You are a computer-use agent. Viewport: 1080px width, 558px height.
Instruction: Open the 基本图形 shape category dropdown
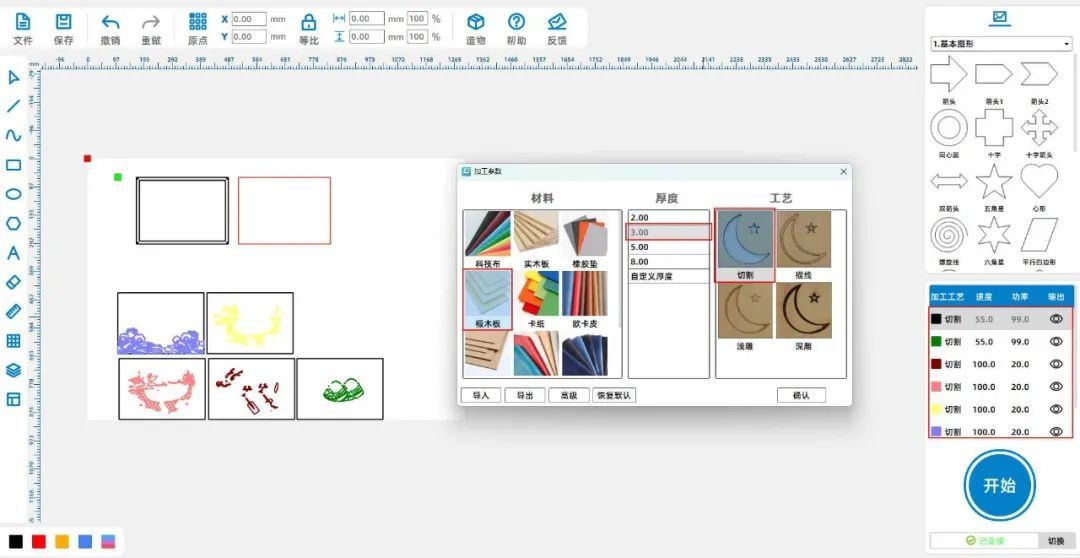[1001, 44]
